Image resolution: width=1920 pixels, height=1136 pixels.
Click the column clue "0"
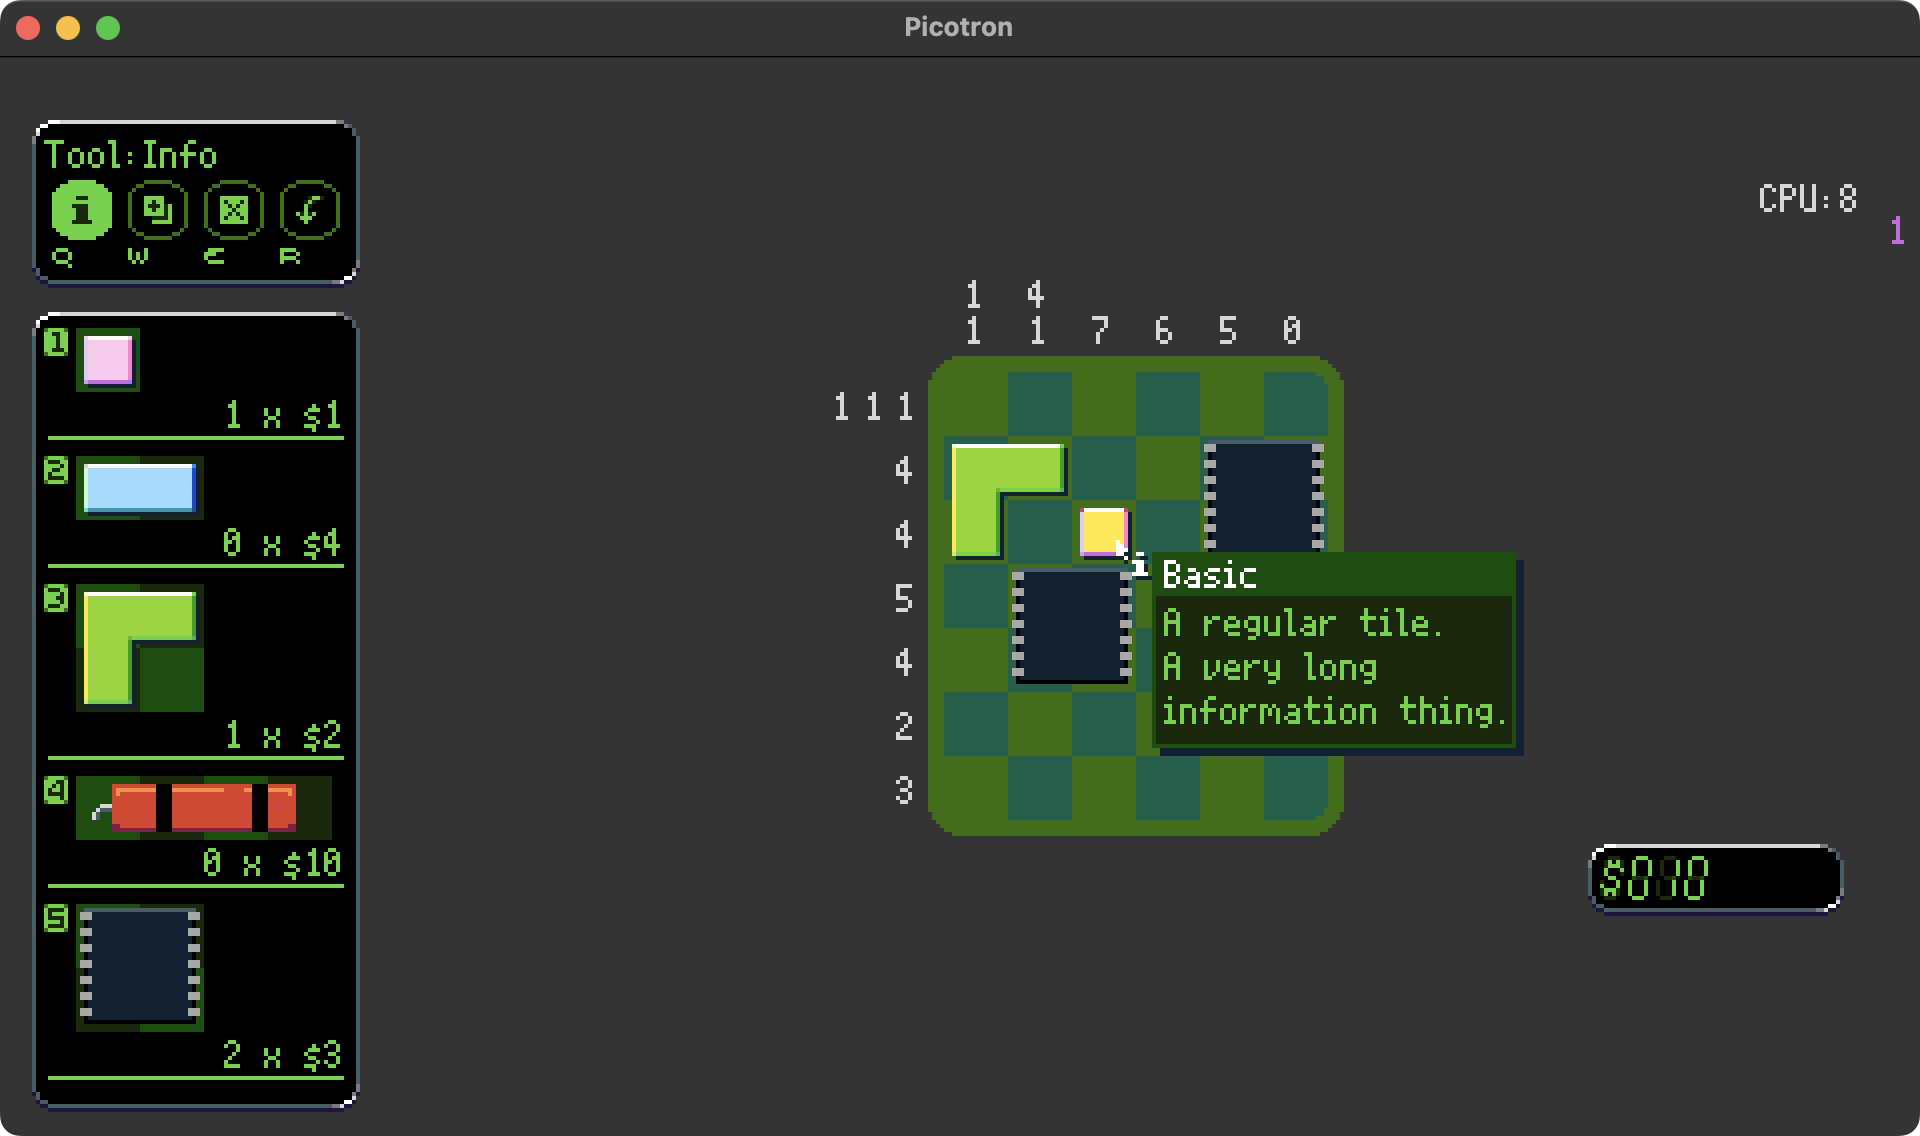click(x=1292, y=330)
